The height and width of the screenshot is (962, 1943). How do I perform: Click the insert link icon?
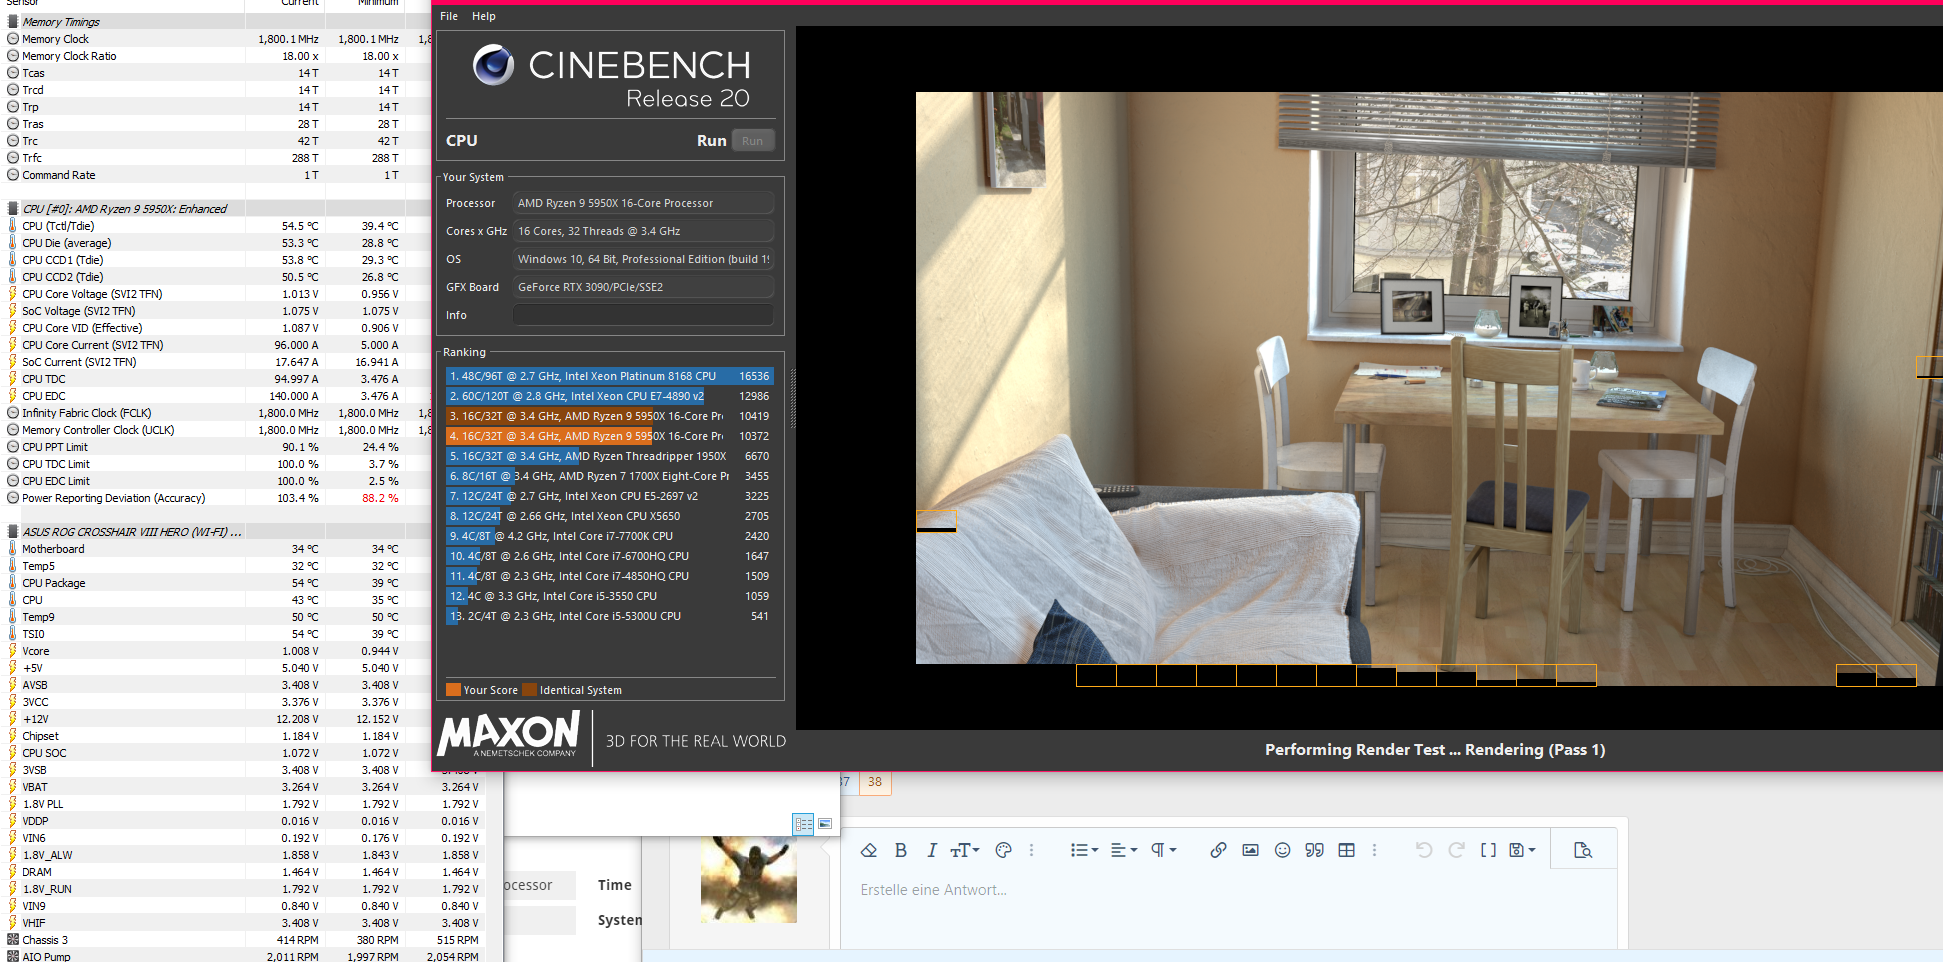(x=1218, y=850)
